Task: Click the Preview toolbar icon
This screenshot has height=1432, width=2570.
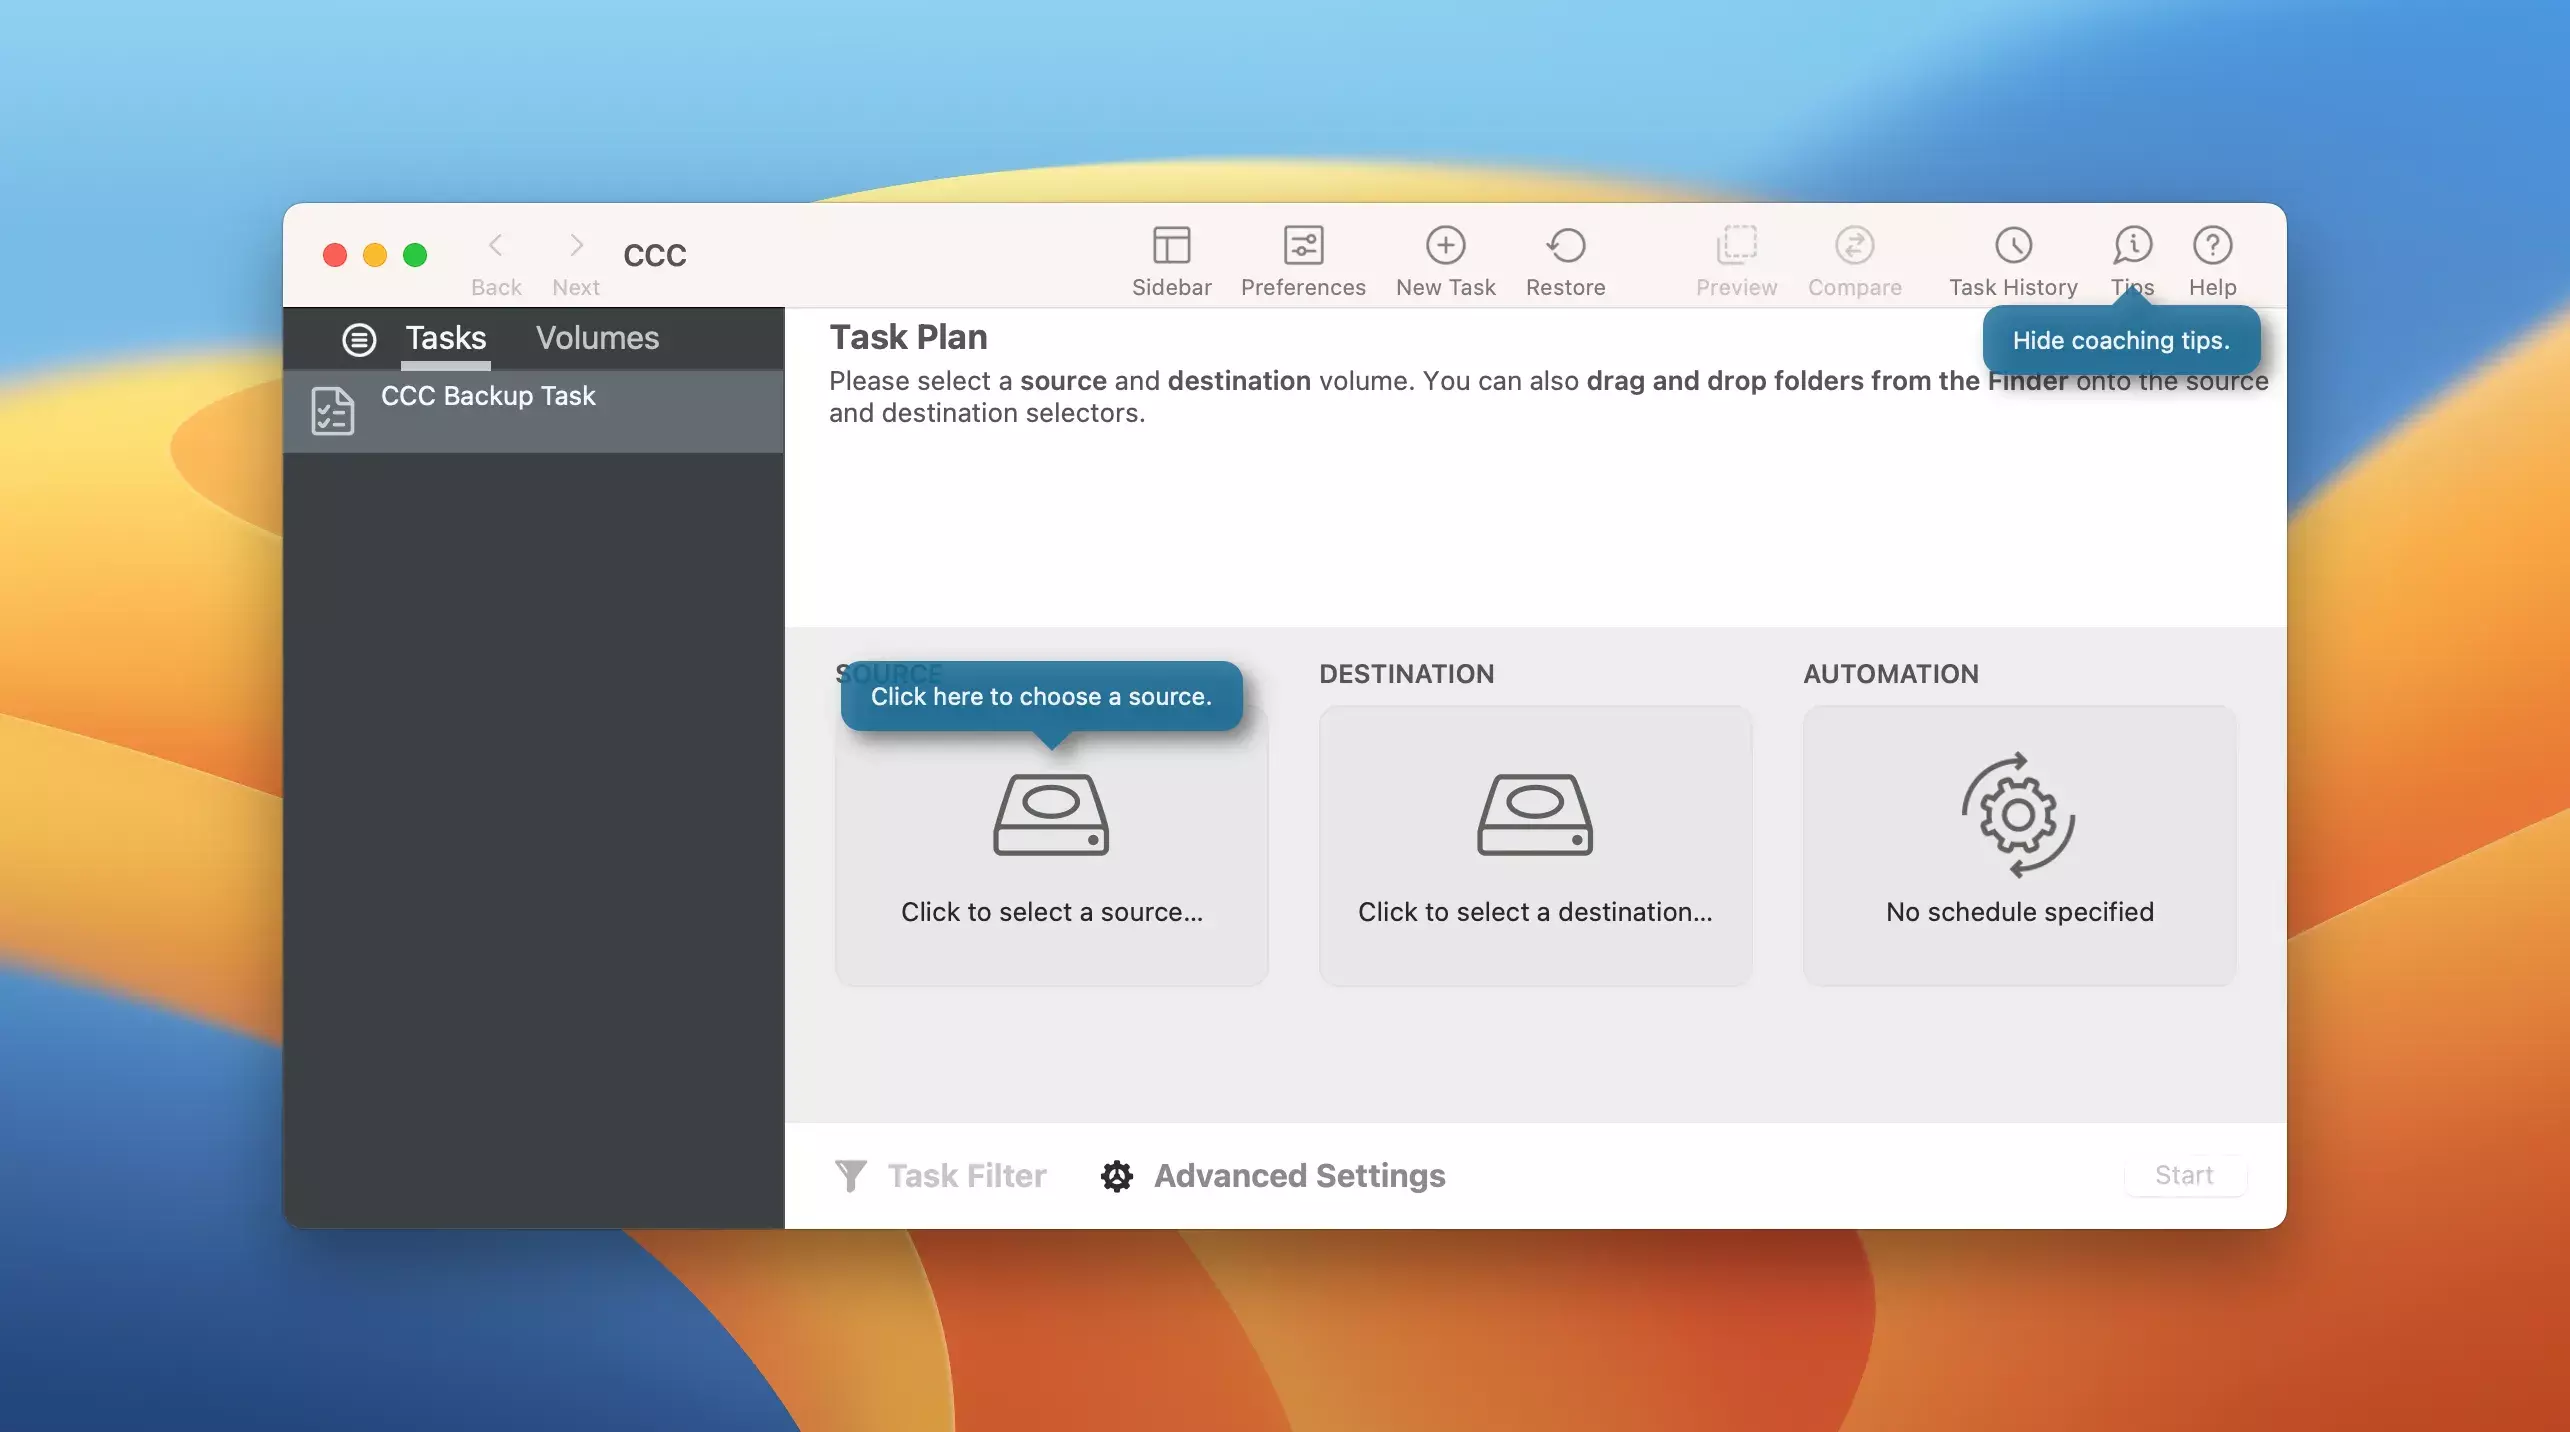Action: [x=1736, y=246]
